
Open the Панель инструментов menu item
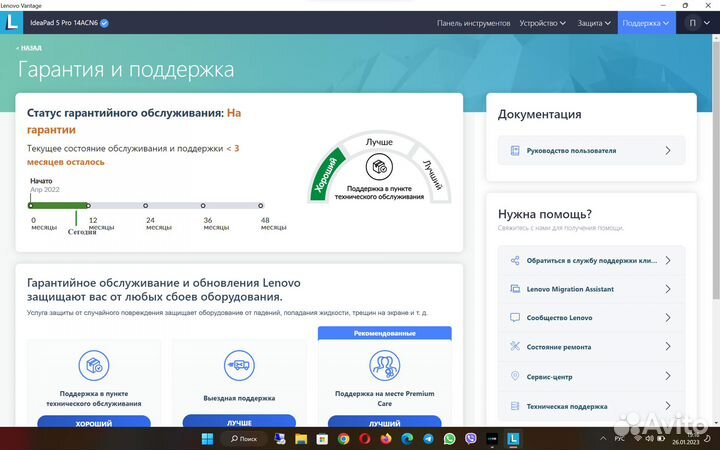pyautogui.click(x=473, y=23)
